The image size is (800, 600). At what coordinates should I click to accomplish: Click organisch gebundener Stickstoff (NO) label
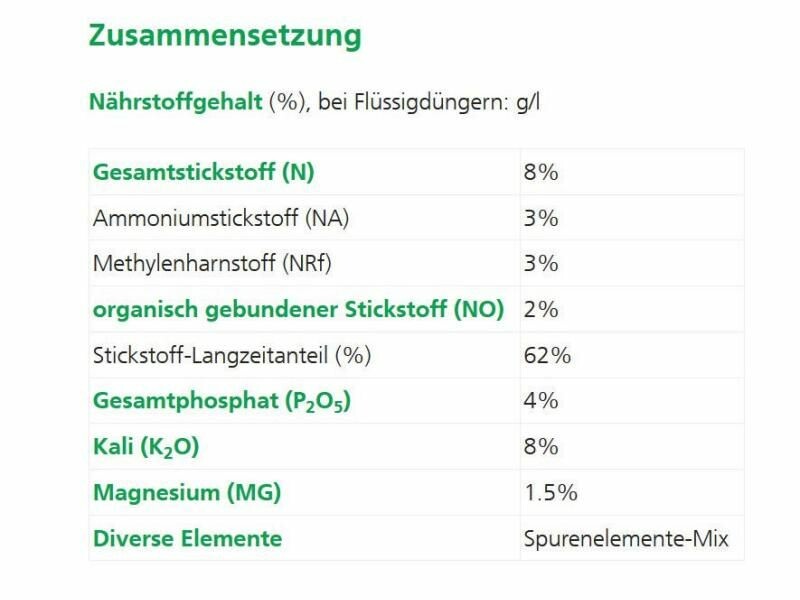tap(298, 309)
